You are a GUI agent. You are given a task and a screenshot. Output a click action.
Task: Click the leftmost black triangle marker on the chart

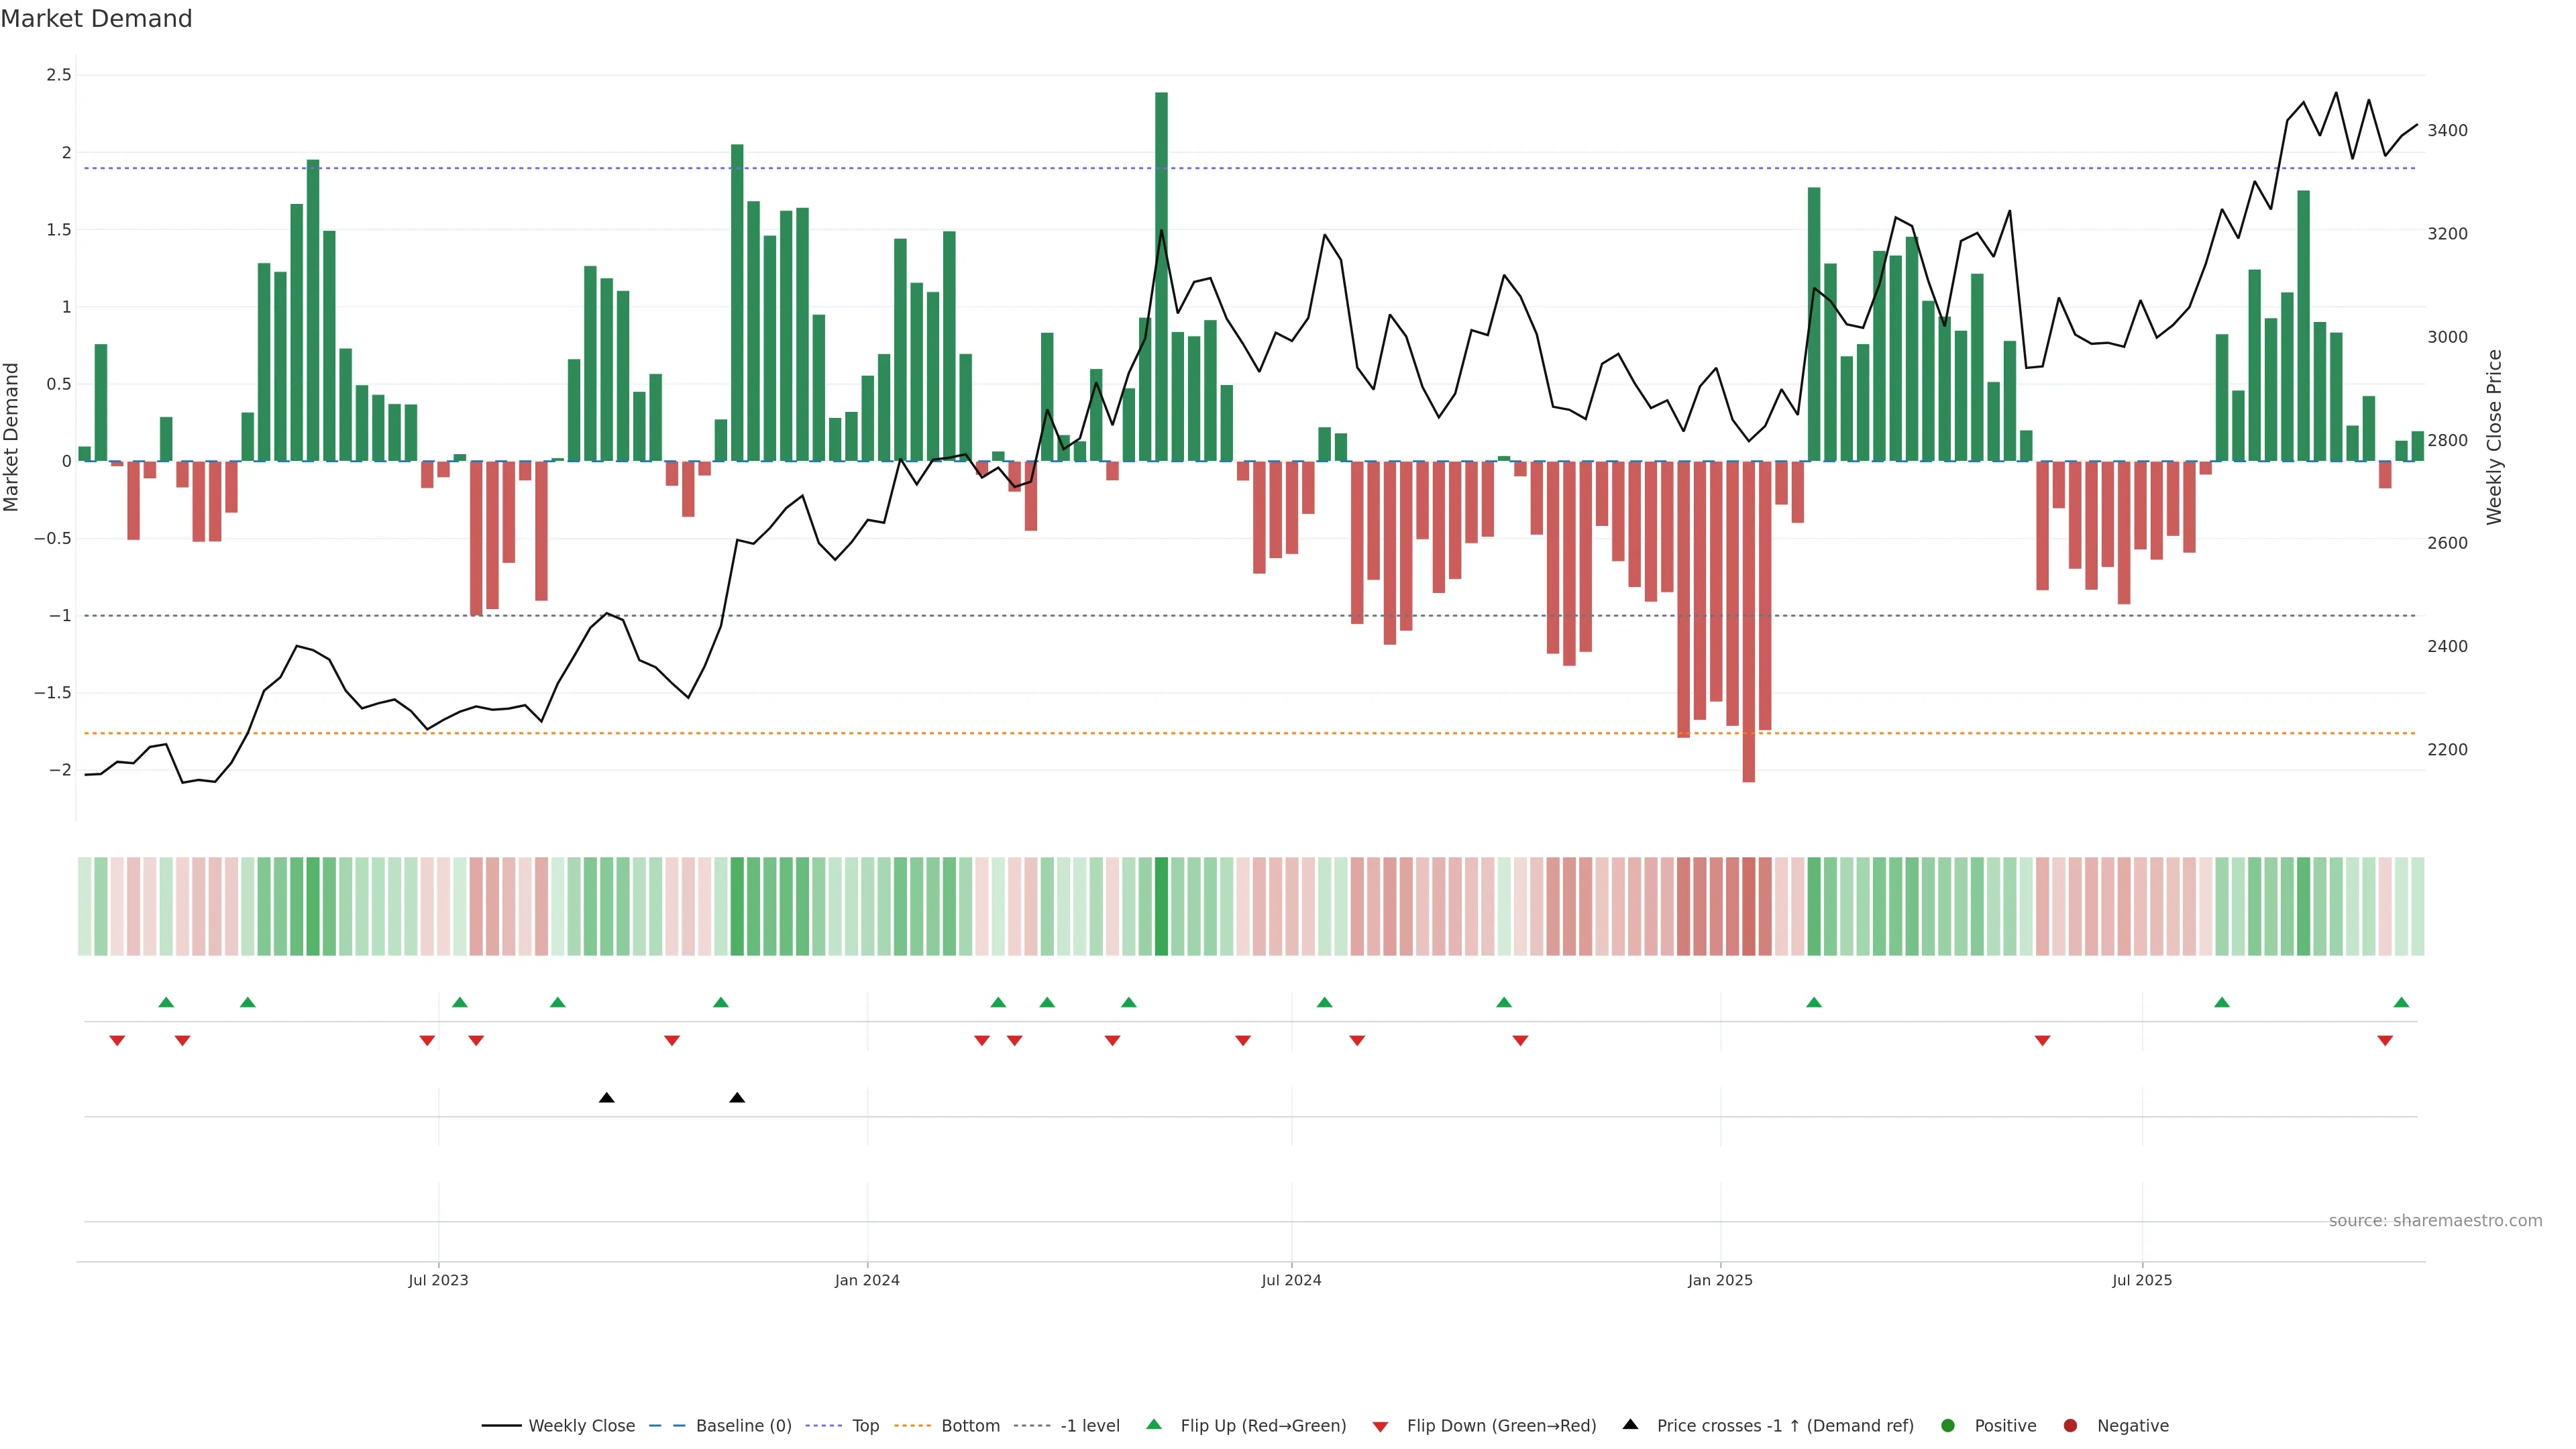(x=606, y=1098)
